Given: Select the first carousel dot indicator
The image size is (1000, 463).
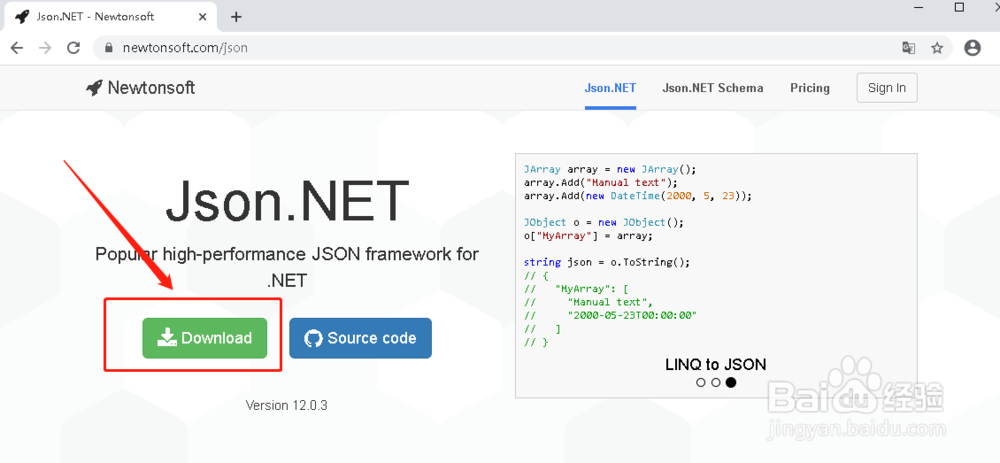Looking at the screenshot, I should pos(701,383).
